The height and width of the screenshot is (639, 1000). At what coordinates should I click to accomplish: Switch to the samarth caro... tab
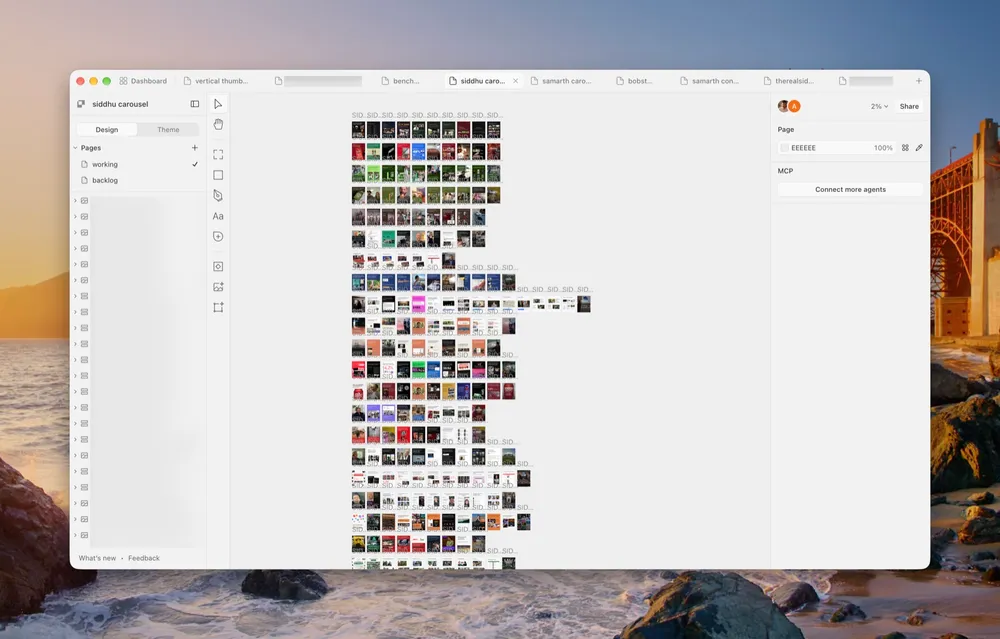(x=561, y=81)
